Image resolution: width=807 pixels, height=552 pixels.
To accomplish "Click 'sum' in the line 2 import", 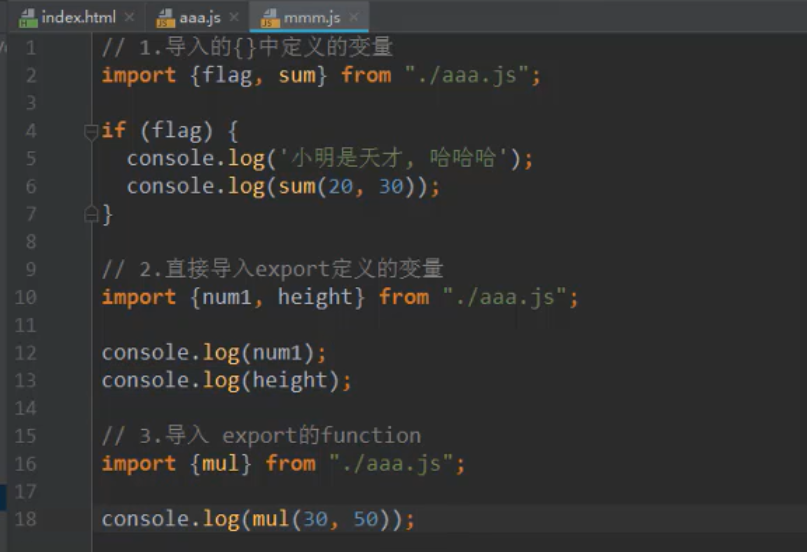I will pos(297,76).
